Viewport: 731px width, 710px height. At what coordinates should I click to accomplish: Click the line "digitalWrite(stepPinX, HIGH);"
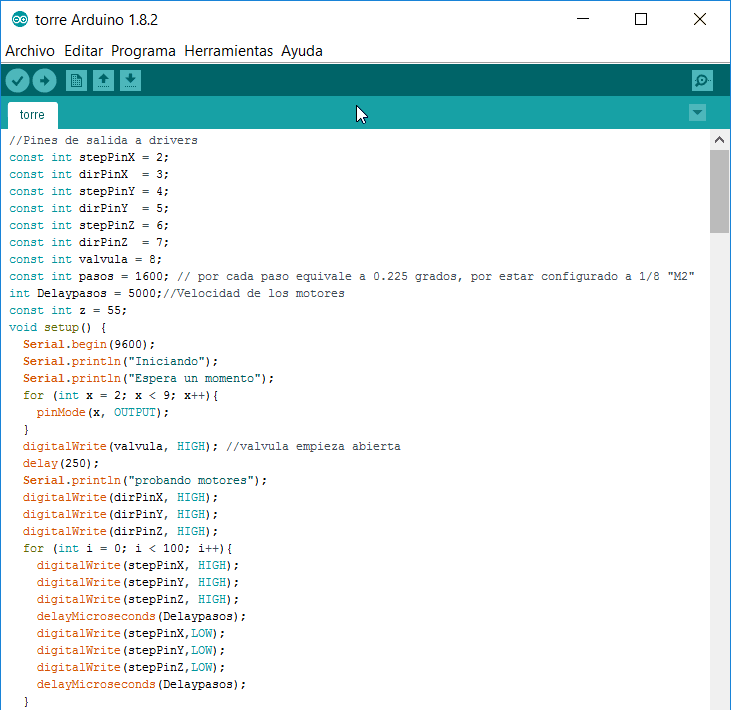click(x=138, y=565)
